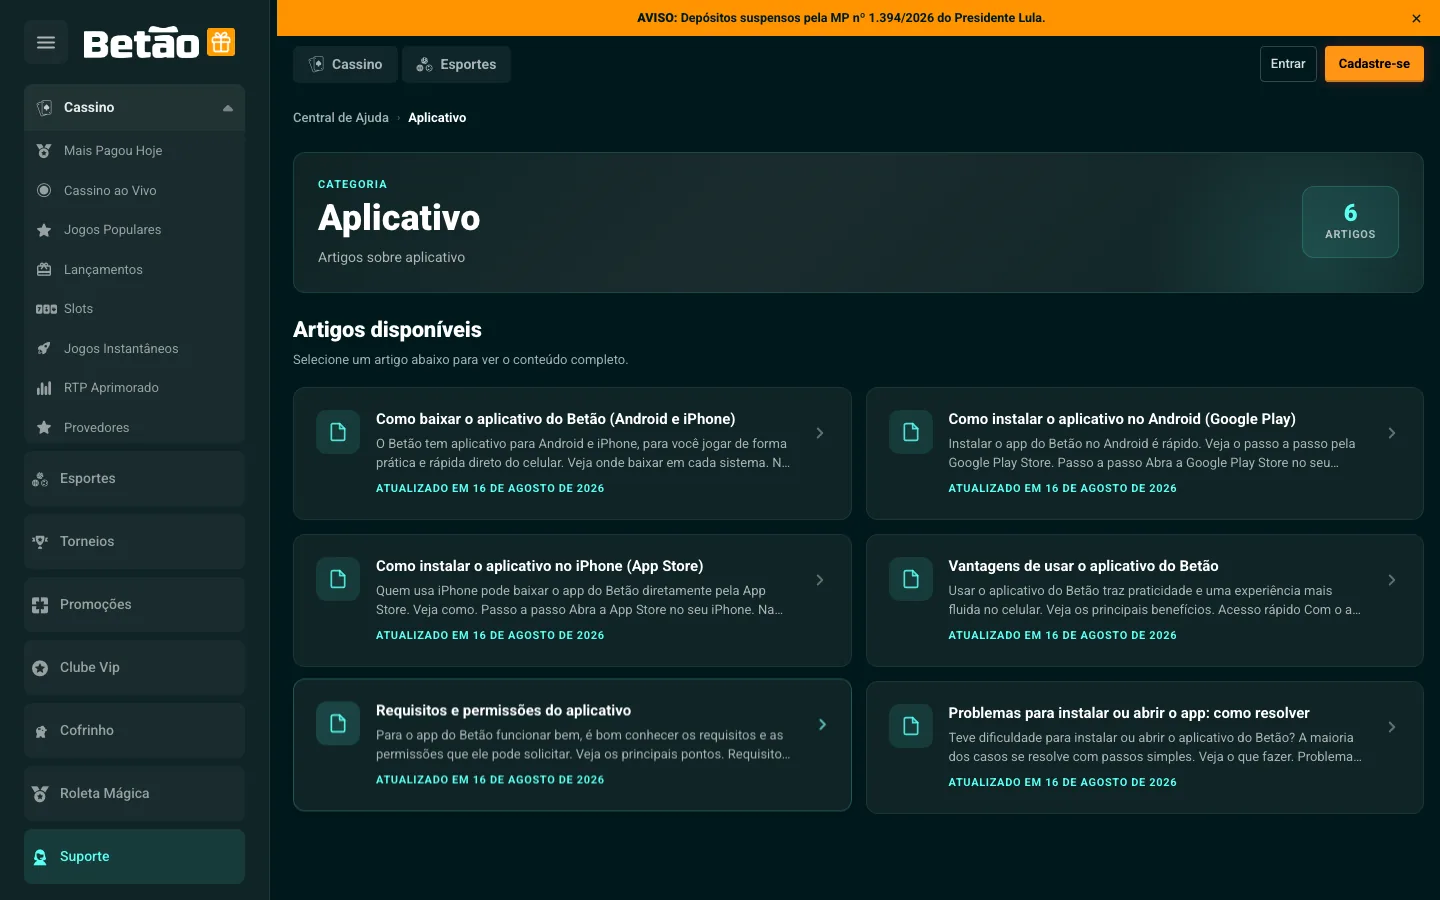Collapse the Cassino sidebar section arrow
This screenshot has width=1440, height=900.
[228, 108]
